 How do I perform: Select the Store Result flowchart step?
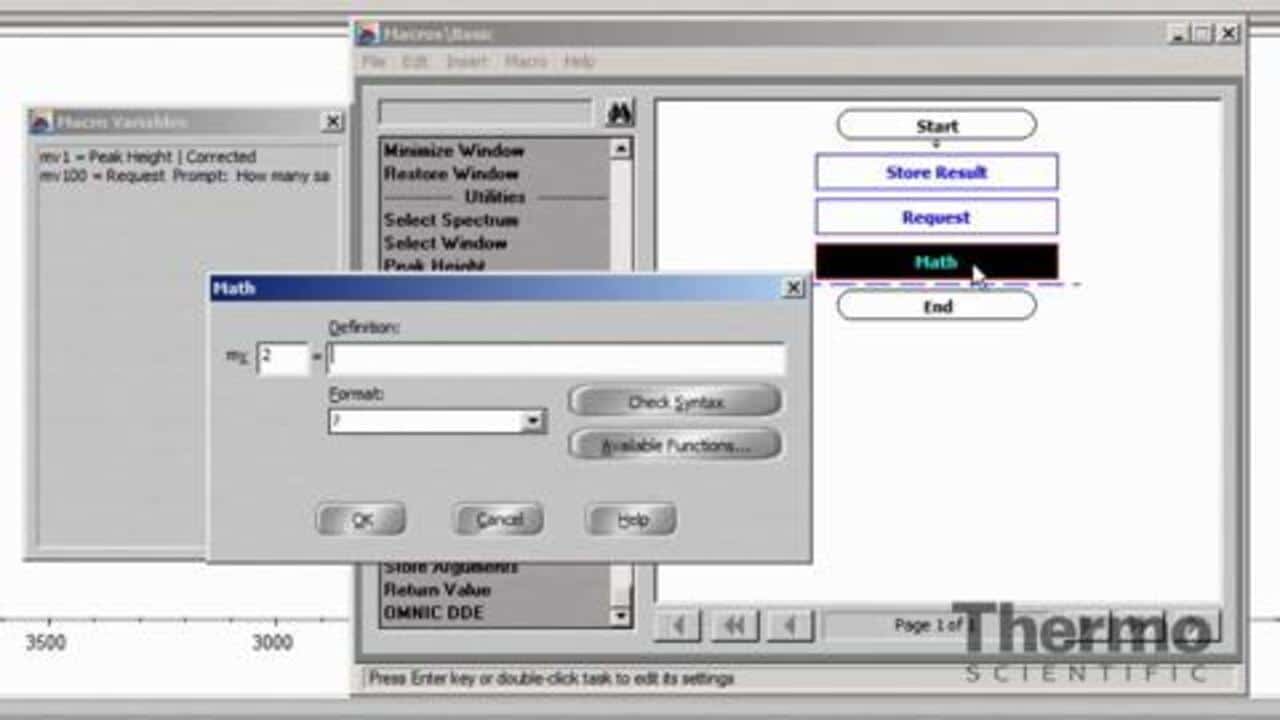(936, 172)
